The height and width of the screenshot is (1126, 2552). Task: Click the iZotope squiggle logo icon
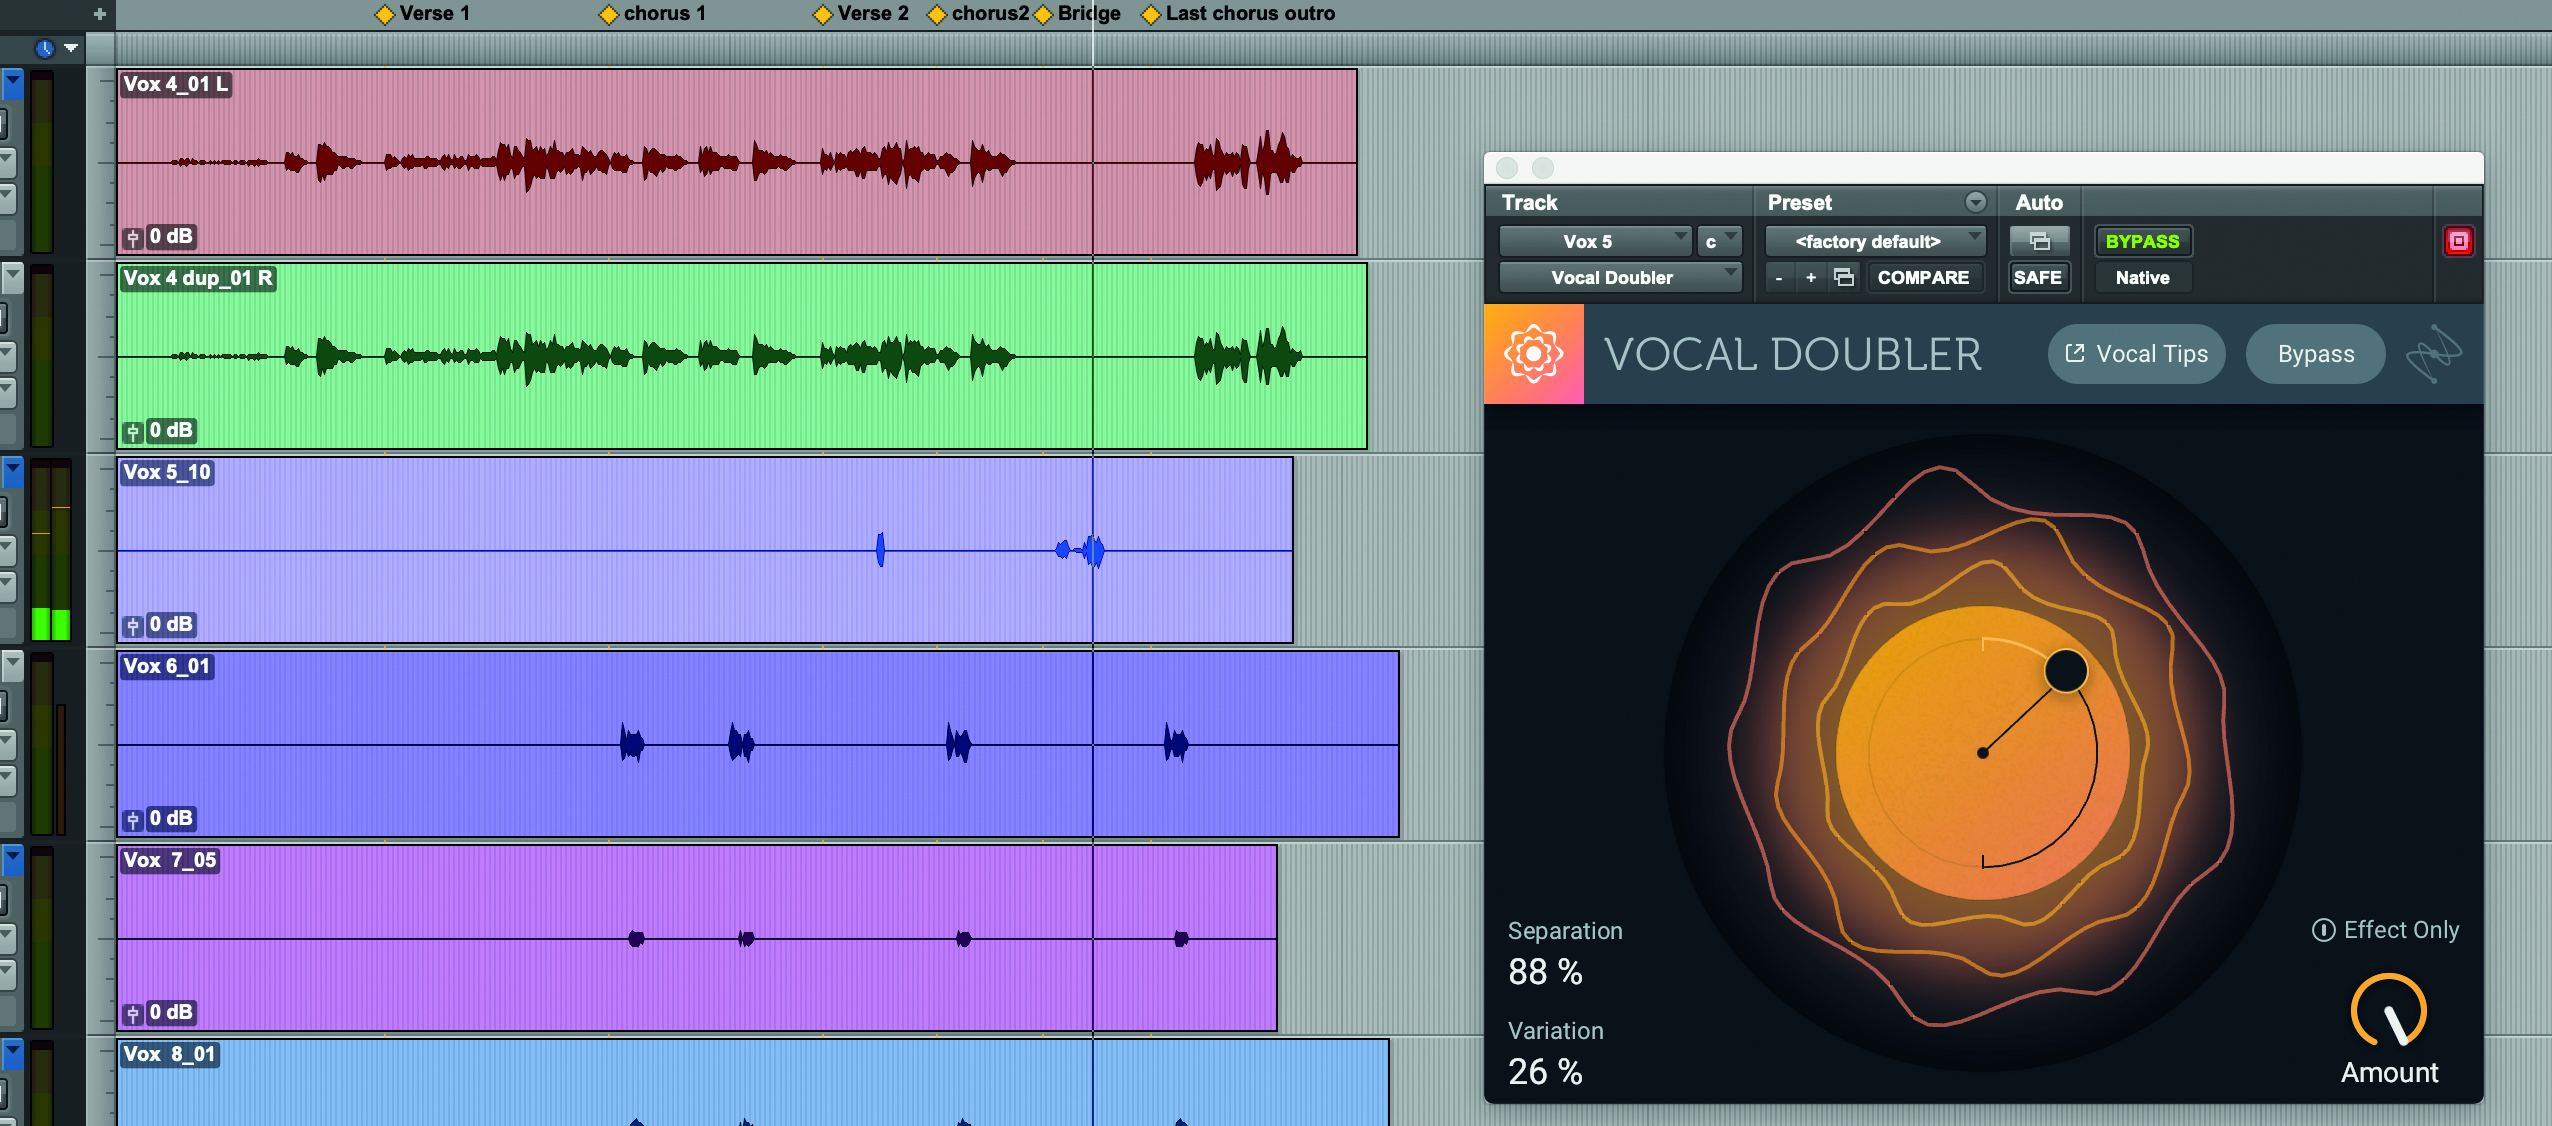pos(2433,354)
